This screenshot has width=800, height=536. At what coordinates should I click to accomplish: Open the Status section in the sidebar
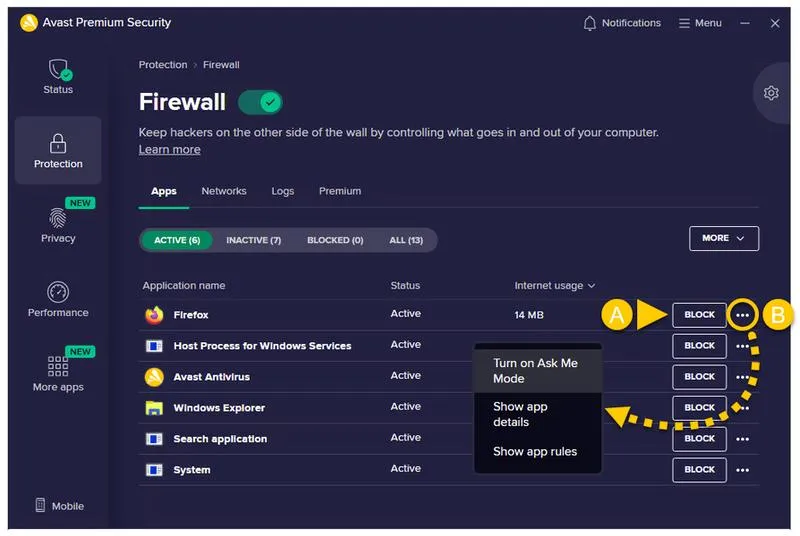click(58, 77)
